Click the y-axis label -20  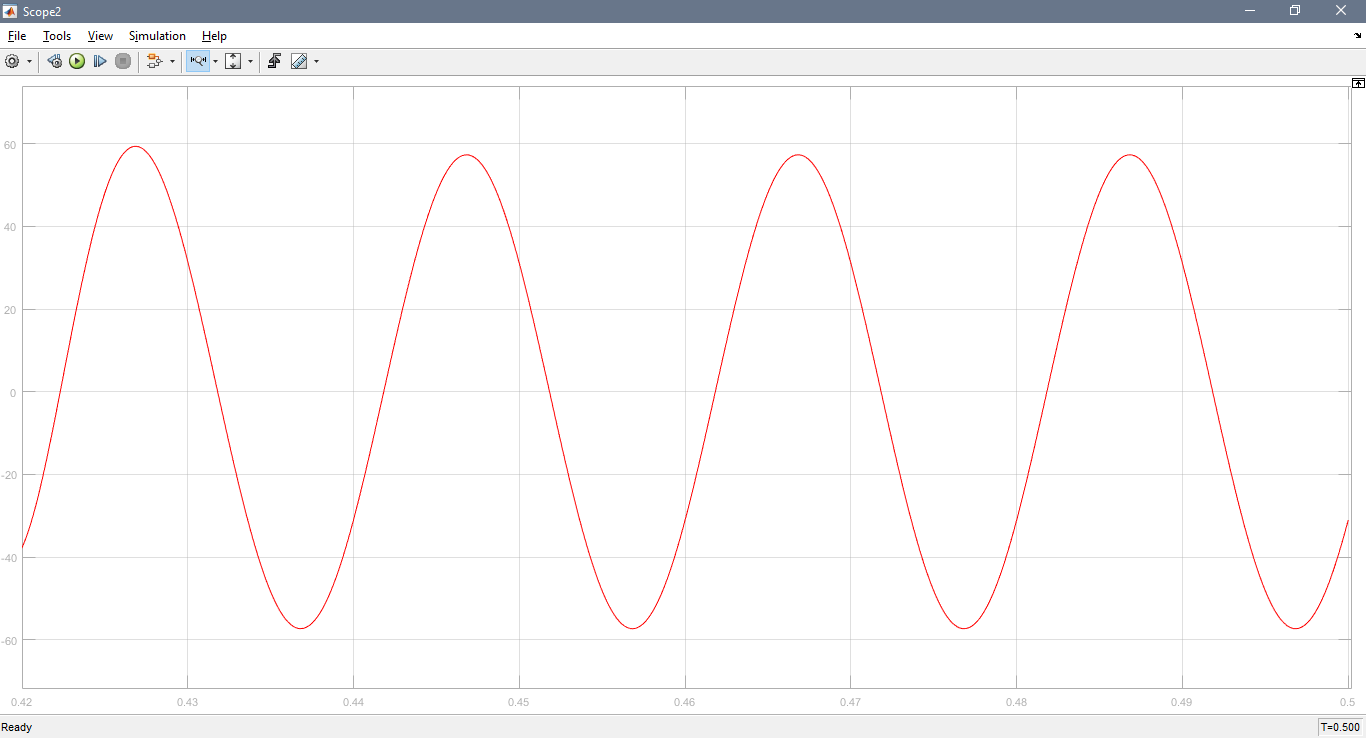click(x=10, y=475)
